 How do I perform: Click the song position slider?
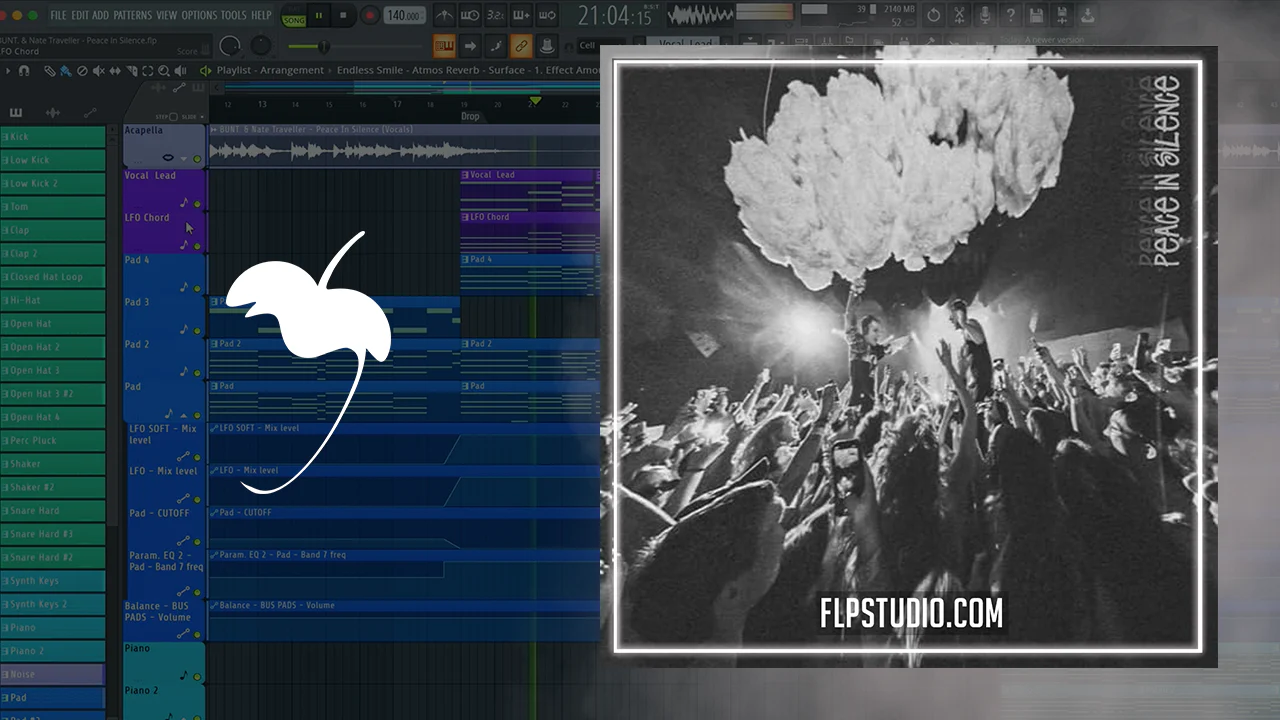point(353,47)
